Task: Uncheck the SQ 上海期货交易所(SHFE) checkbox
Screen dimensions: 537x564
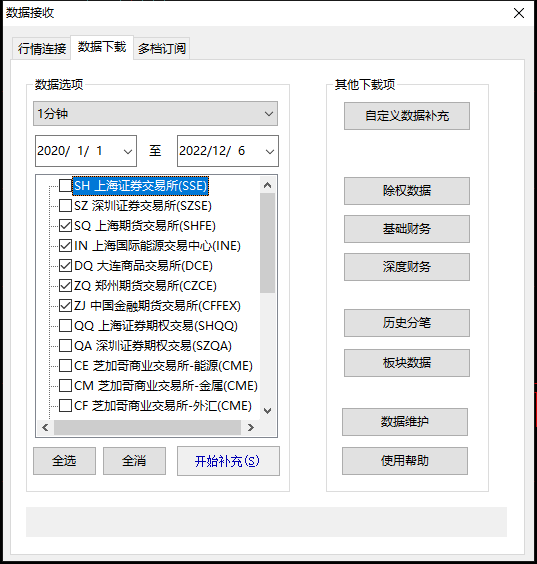Action: [65, 226]
